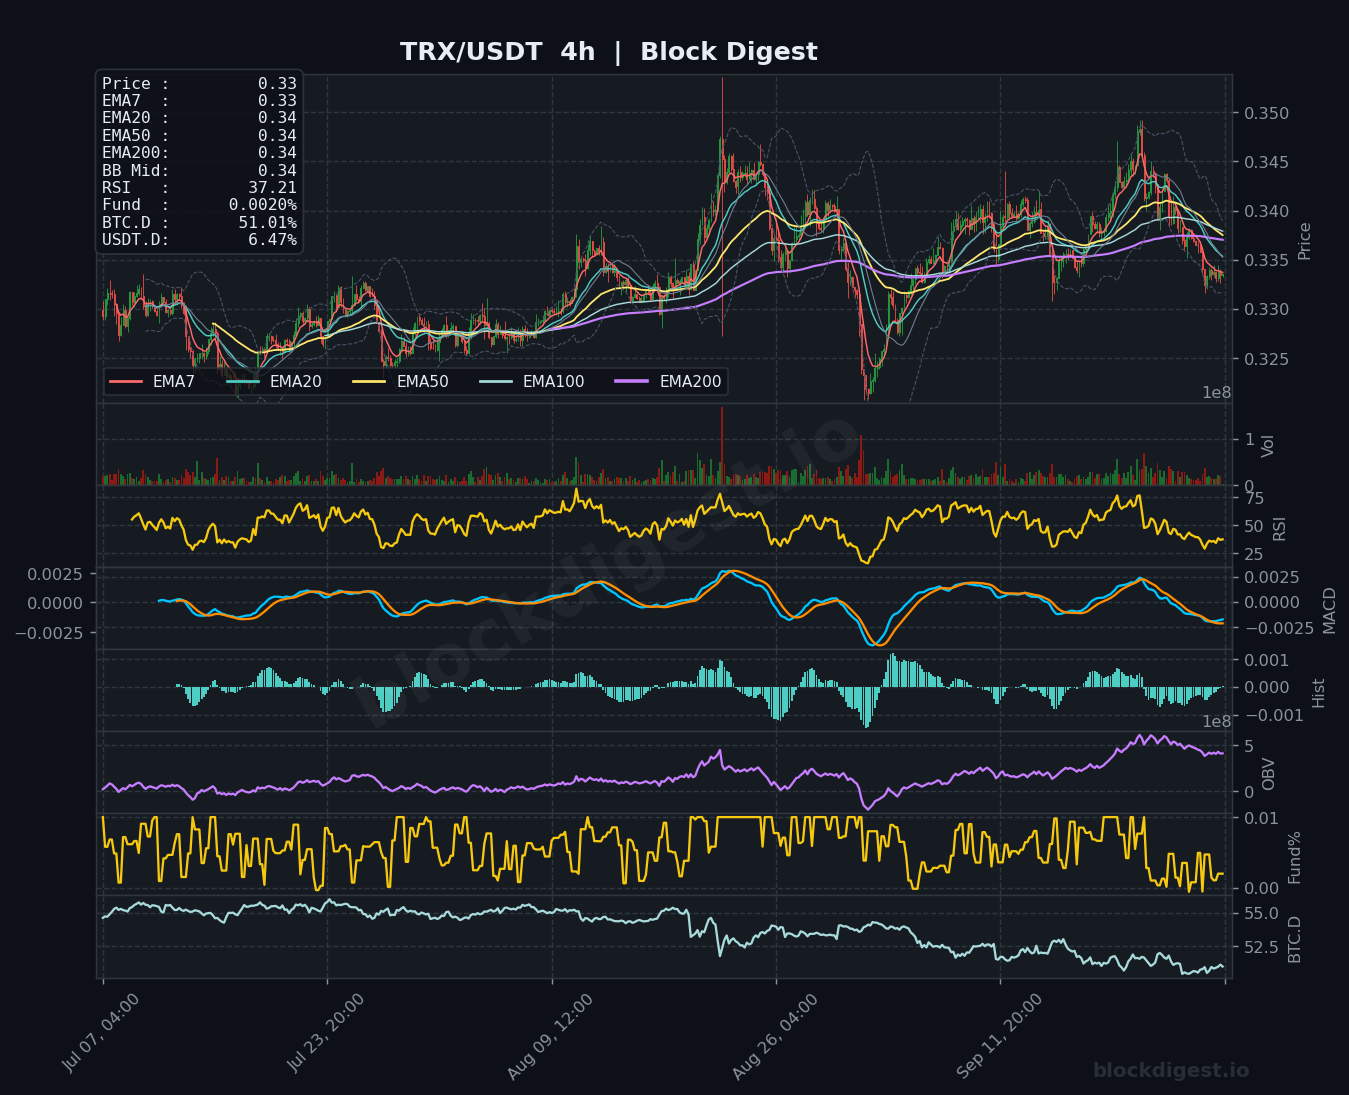Click the 0.330 price axis tick
The image size is (1349, 1095).
[1266, 310]
